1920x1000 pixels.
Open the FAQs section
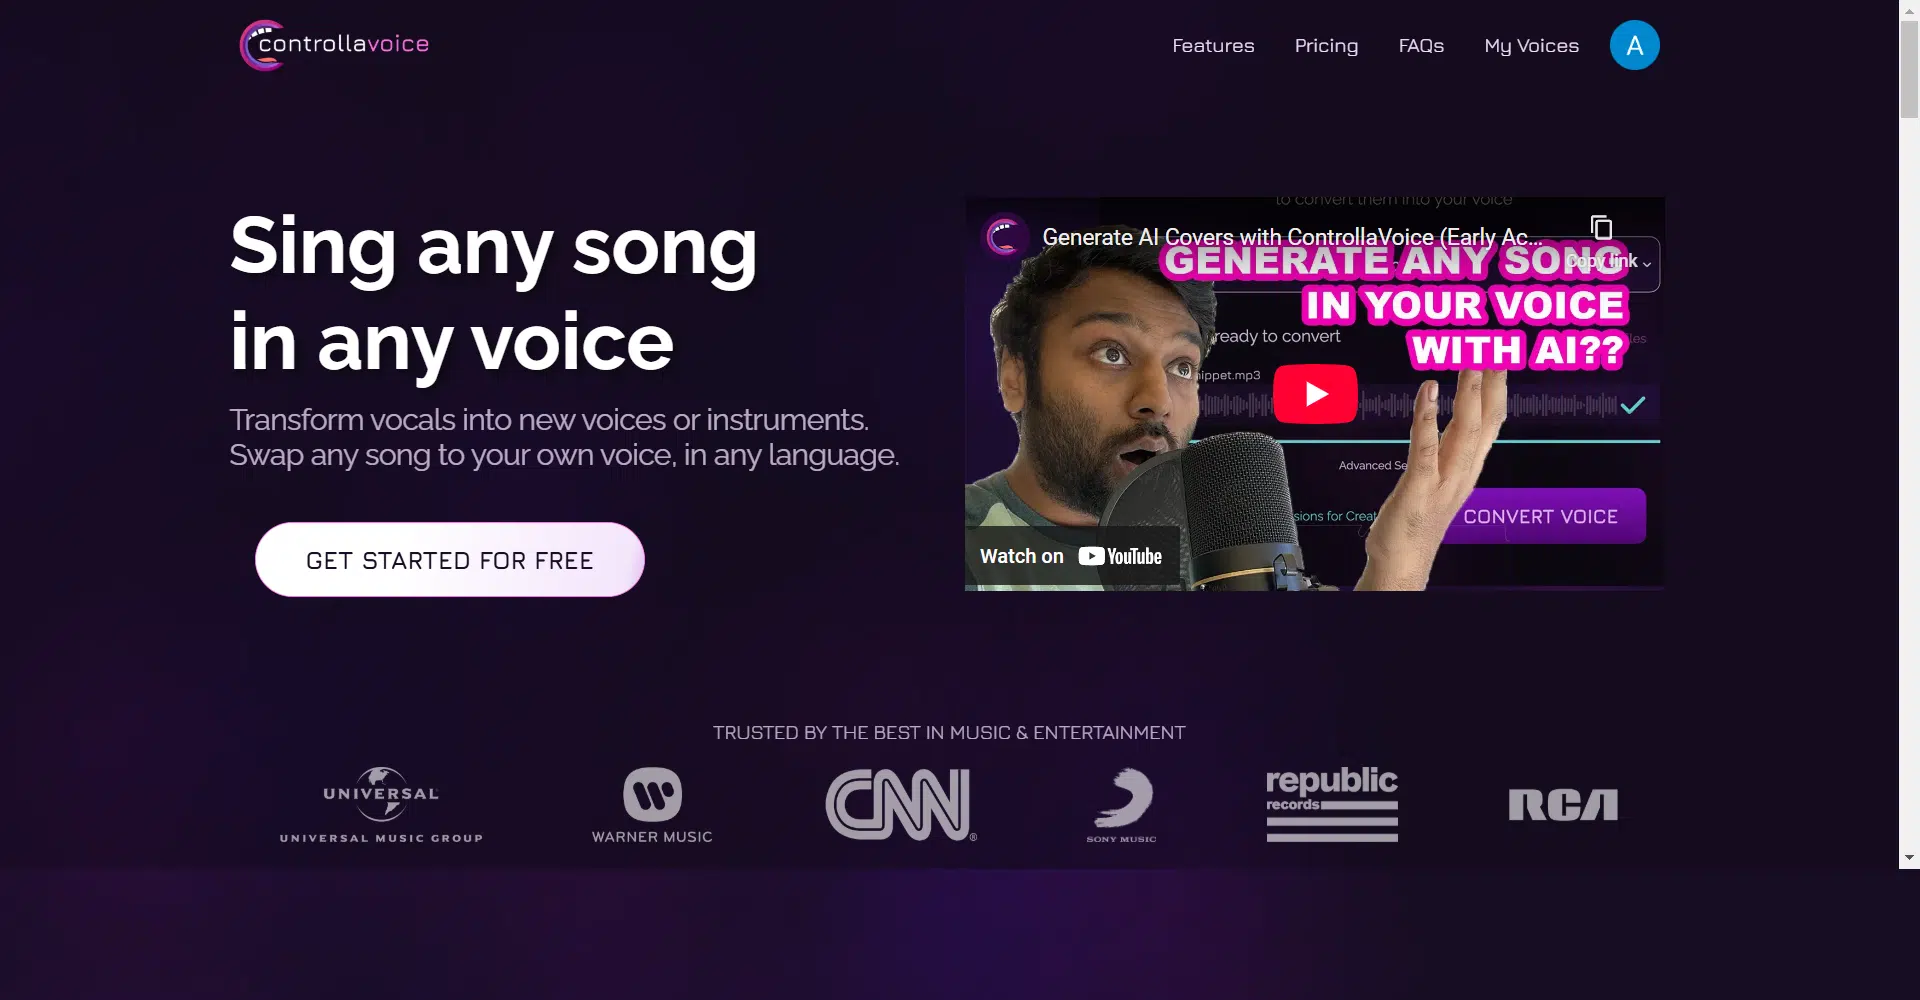click(x=1421, y=45)
